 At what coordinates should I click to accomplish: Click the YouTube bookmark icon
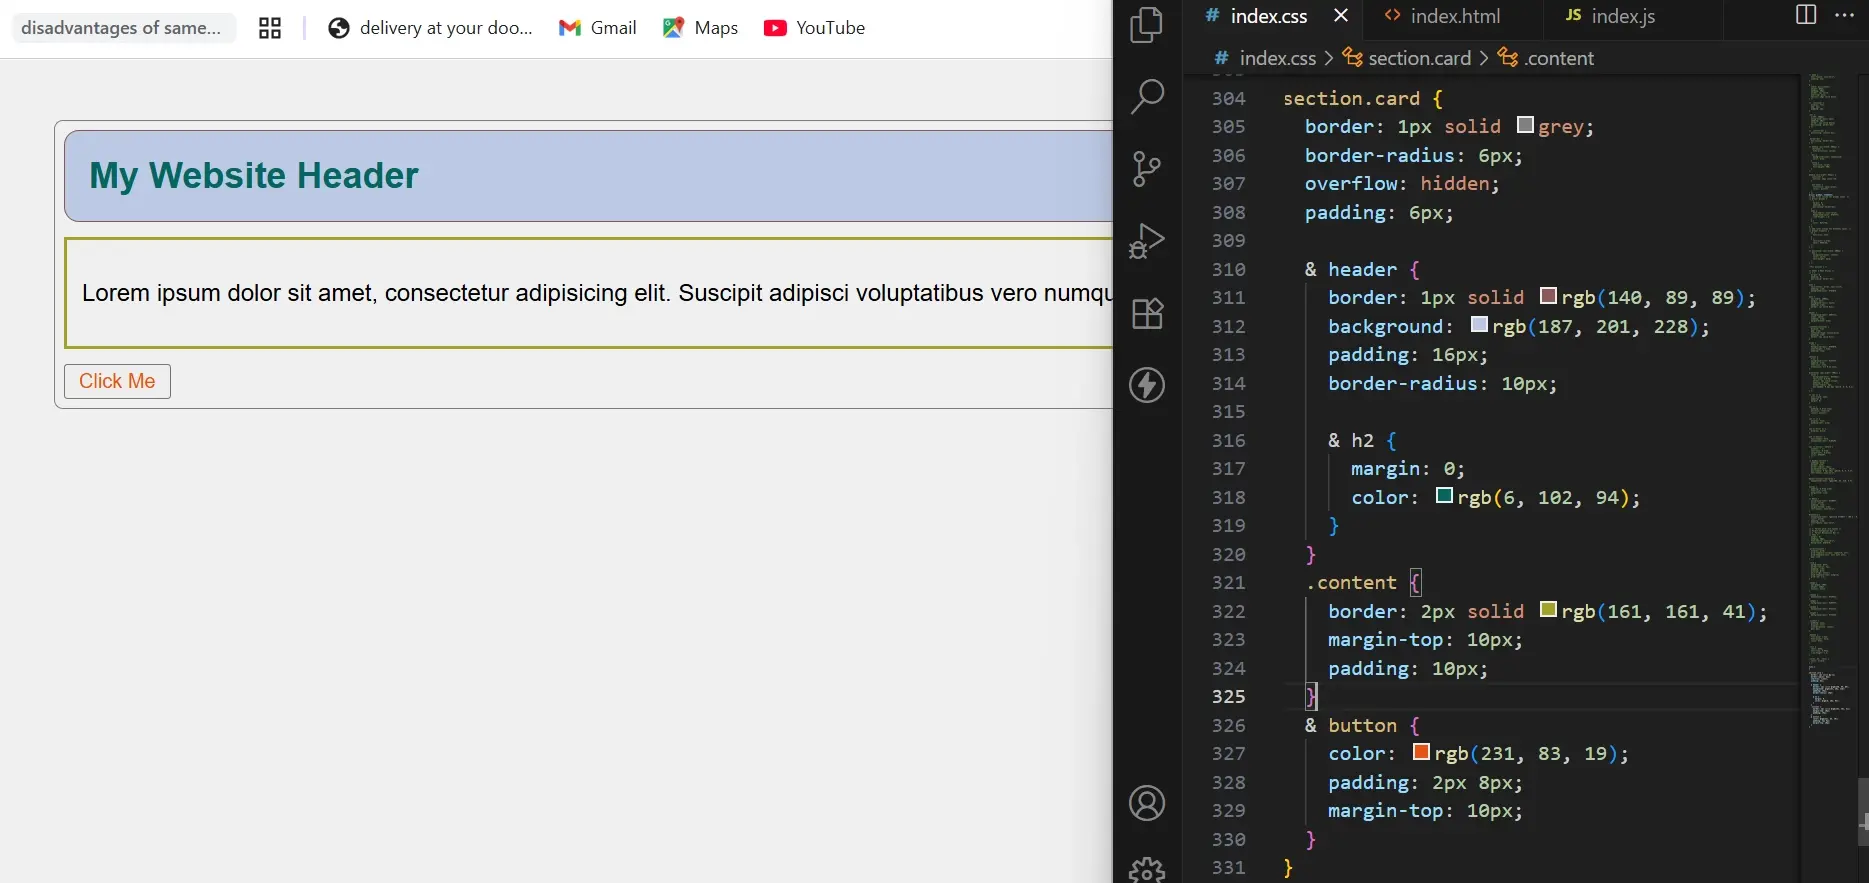pos(775,28)
